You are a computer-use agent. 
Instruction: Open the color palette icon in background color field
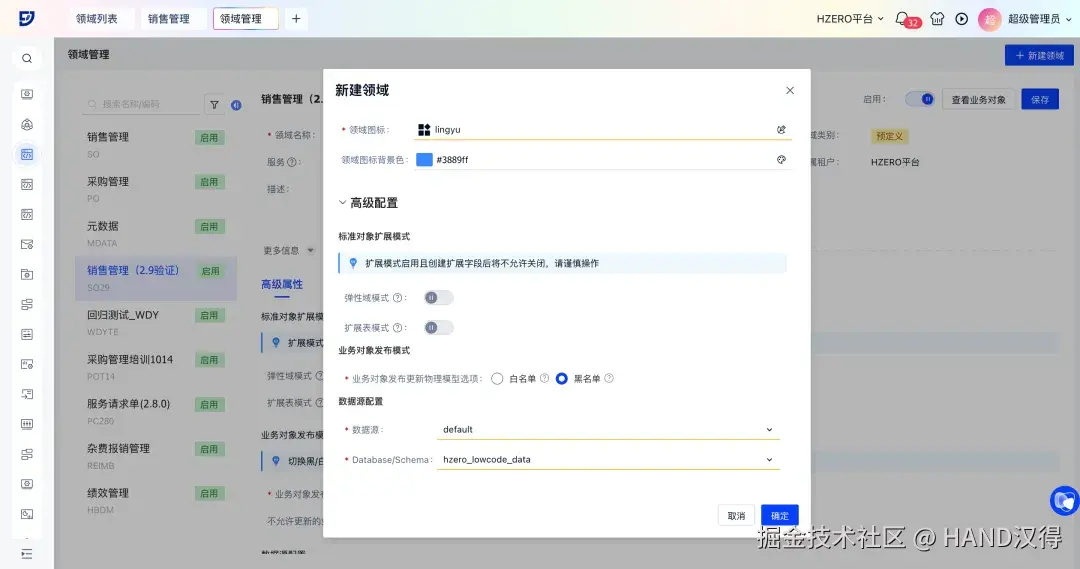click(x=781, y=160)
